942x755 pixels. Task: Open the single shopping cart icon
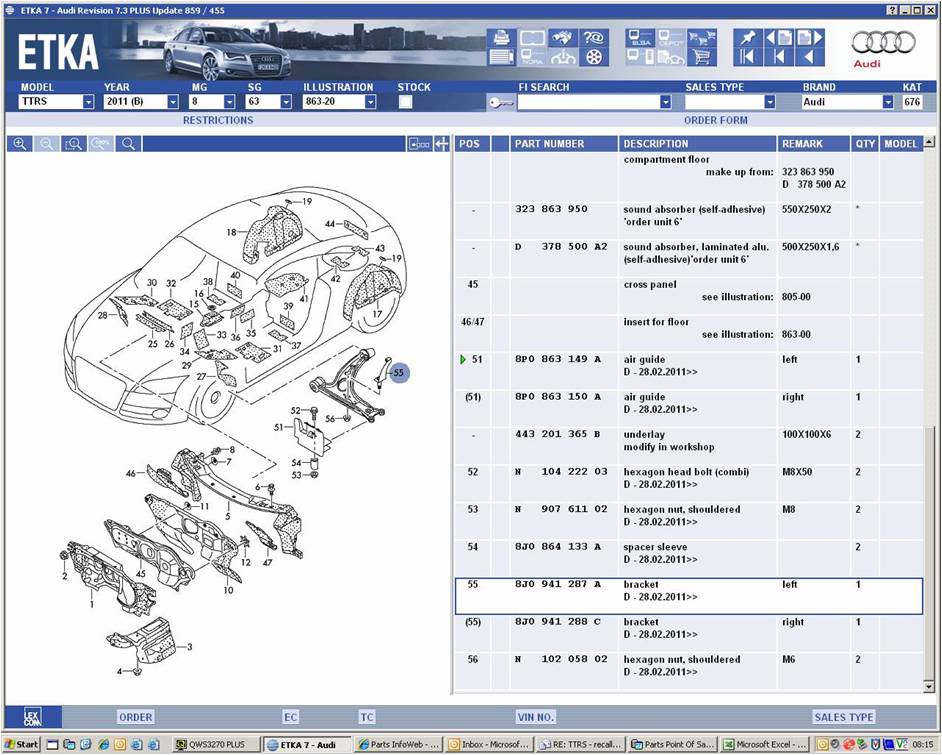click(702, 58)
